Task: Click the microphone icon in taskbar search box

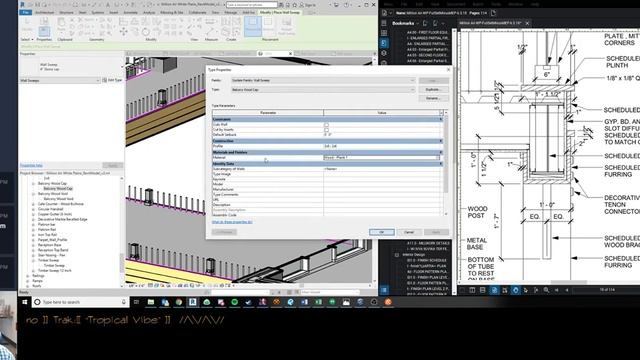Action: (124, 302)
